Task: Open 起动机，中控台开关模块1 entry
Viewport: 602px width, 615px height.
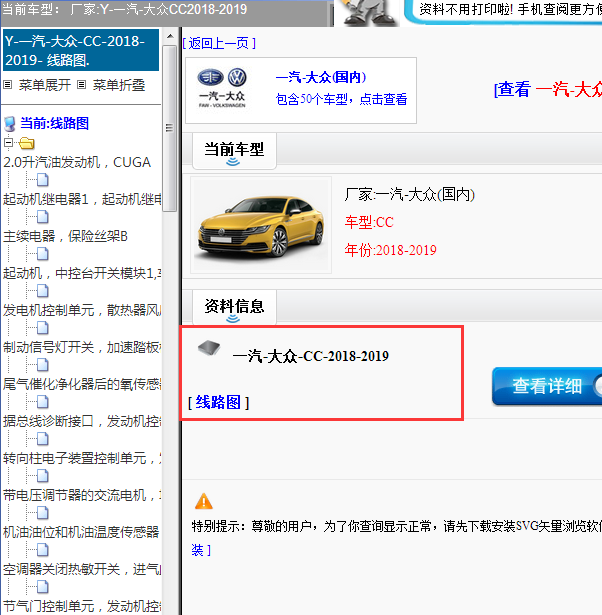Action: (x=82, y=273)
